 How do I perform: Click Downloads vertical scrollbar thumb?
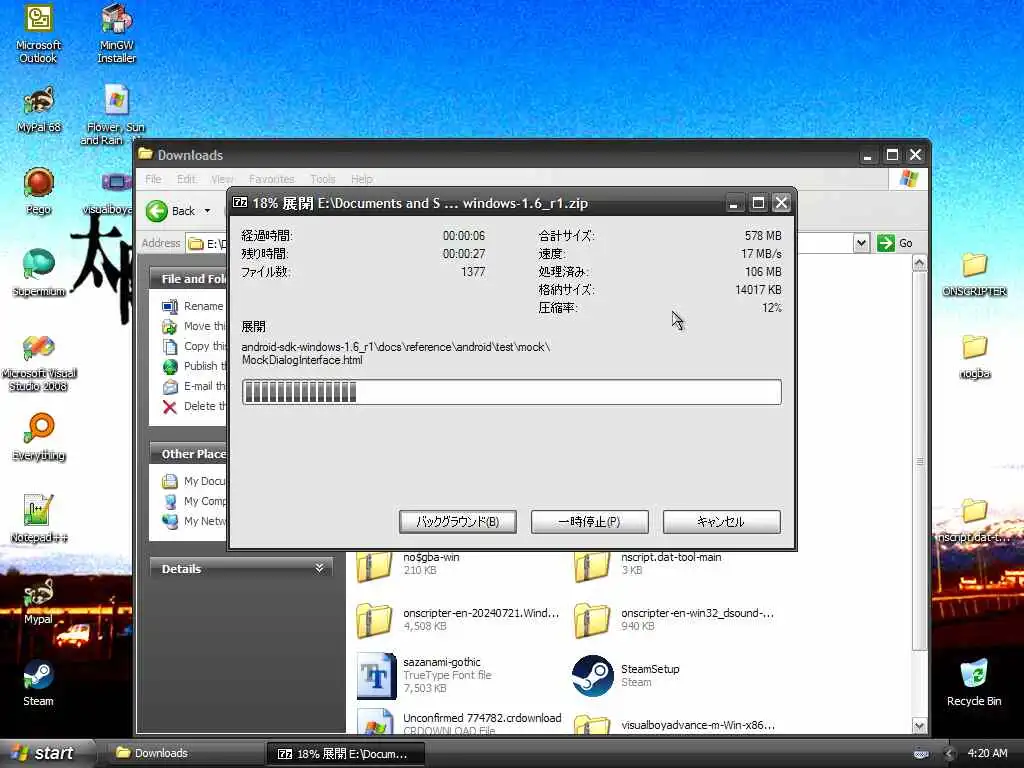tap(920, 461)
